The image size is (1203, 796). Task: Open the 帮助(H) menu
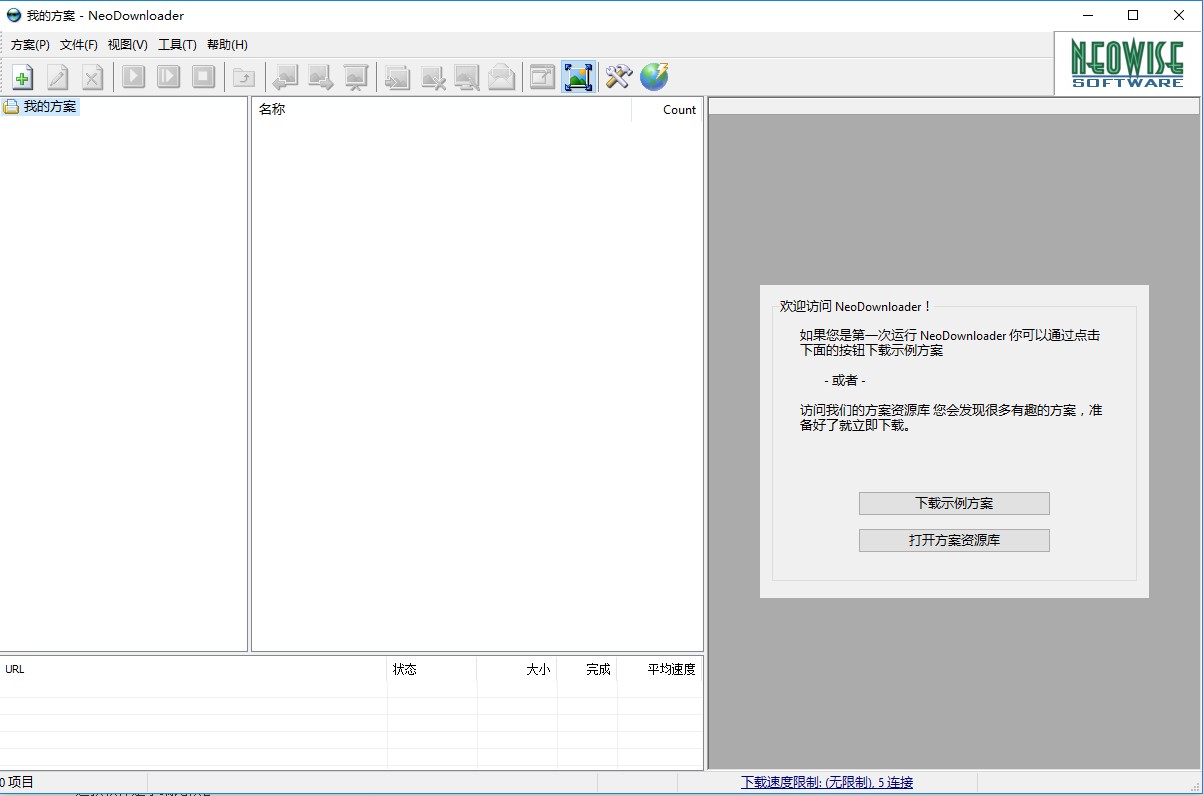(x=228, y=44)
